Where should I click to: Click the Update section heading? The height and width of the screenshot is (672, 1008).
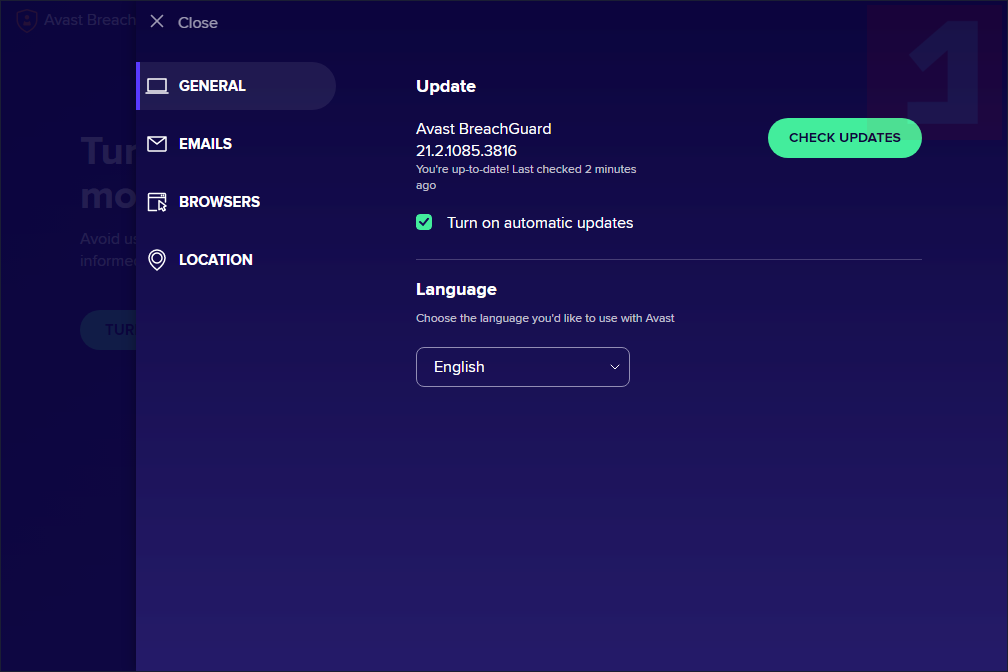point(446,86)
